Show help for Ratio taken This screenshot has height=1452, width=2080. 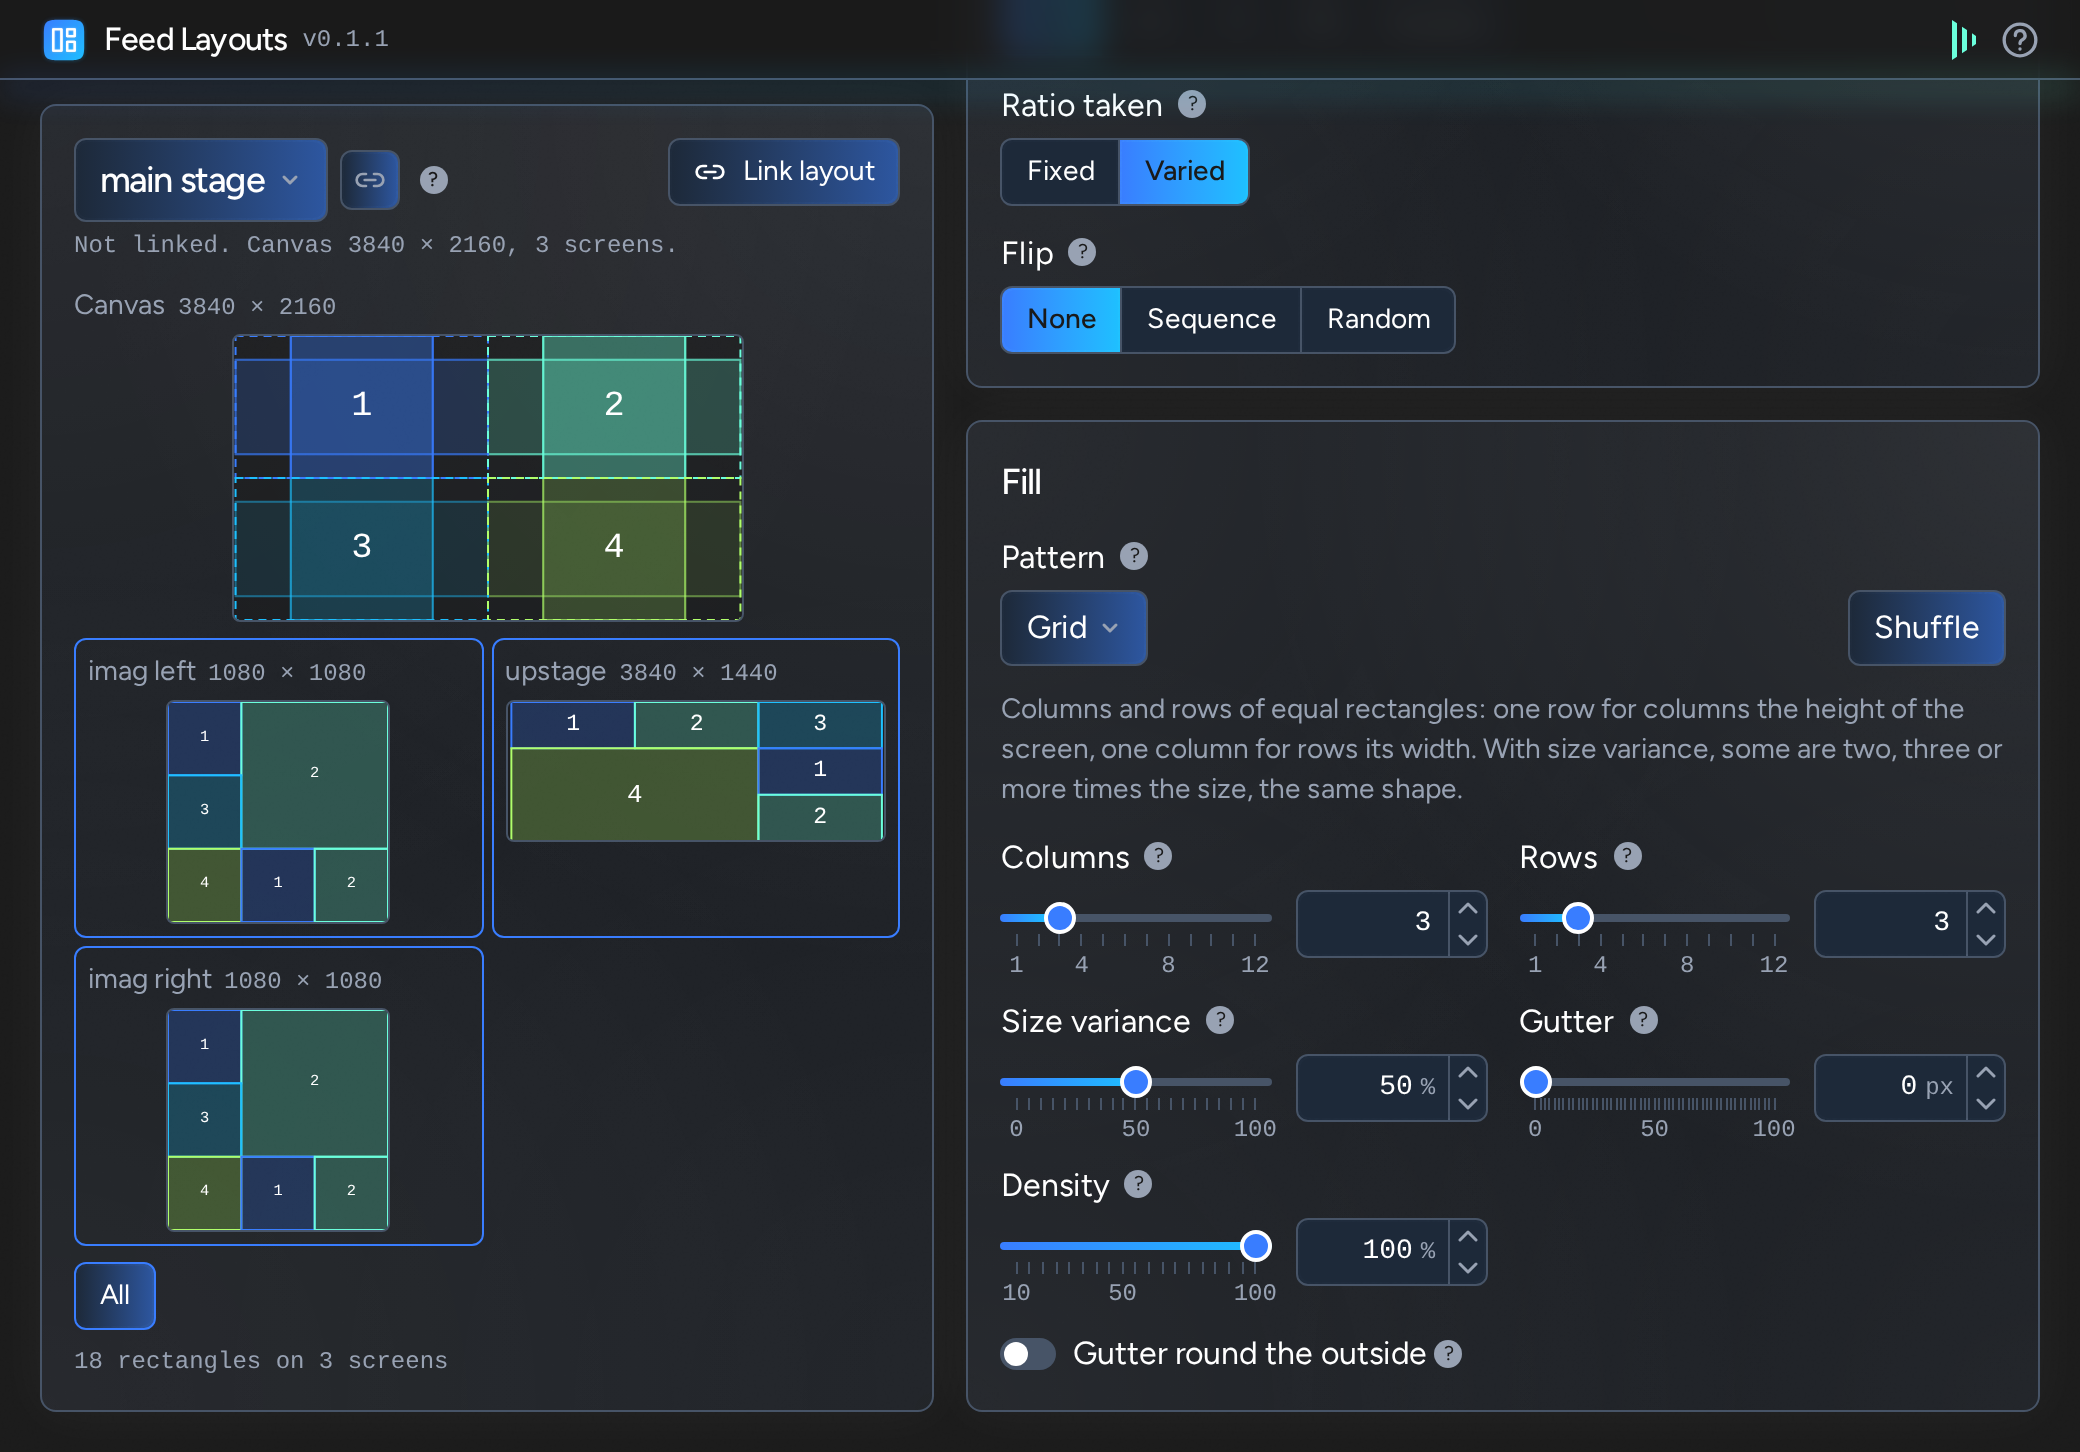click(1192, 104)
